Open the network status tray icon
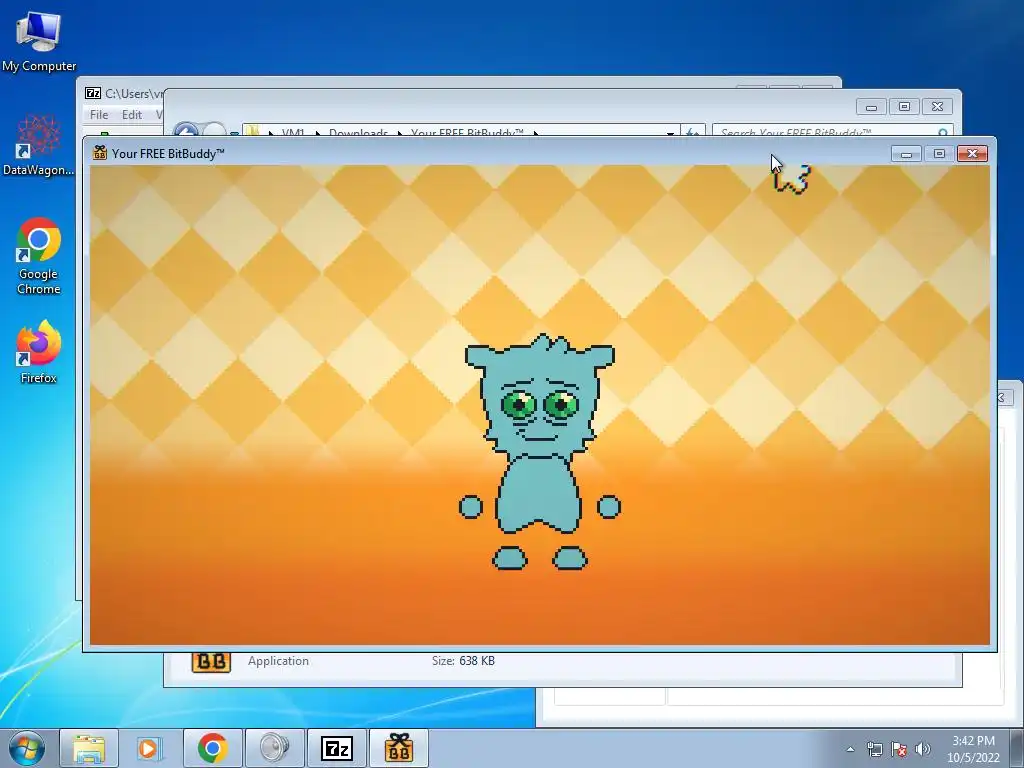 (874, 749)
